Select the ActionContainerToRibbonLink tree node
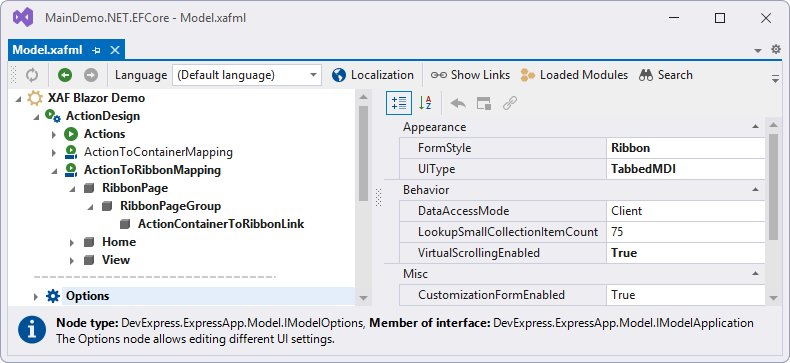The image size is (790, 363). tap(221, 224)
